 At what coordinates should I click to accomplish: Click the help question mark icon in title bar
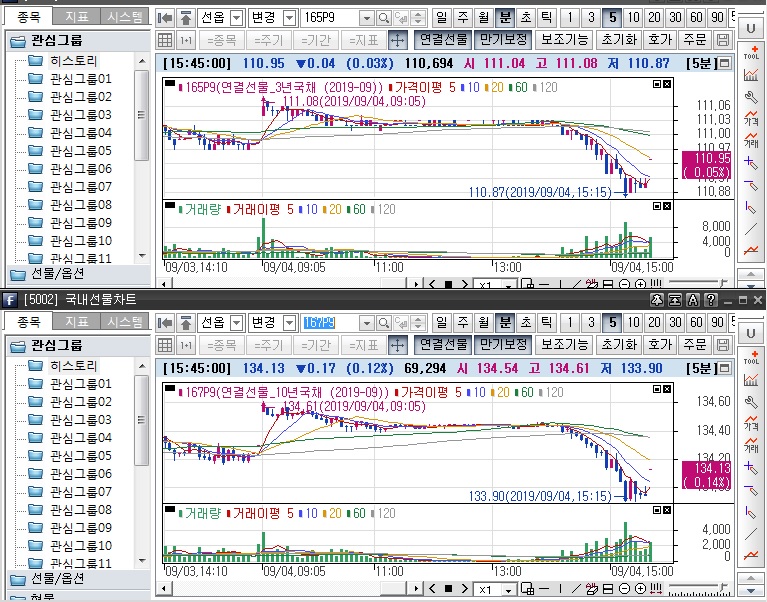(709, 300)
